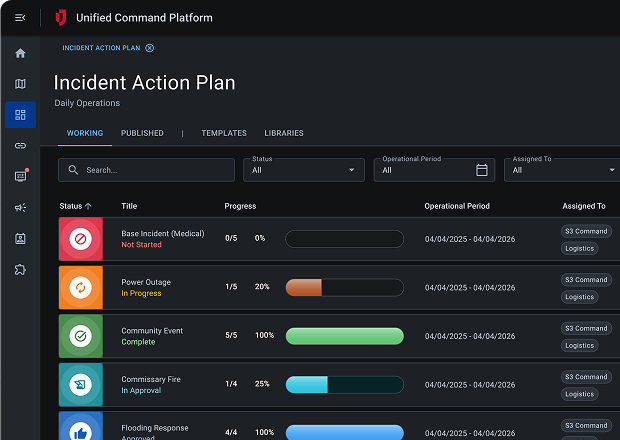Open the megaphone announcements icon
620x440 pixels.
pyautogui.click(x=20, y=208)
